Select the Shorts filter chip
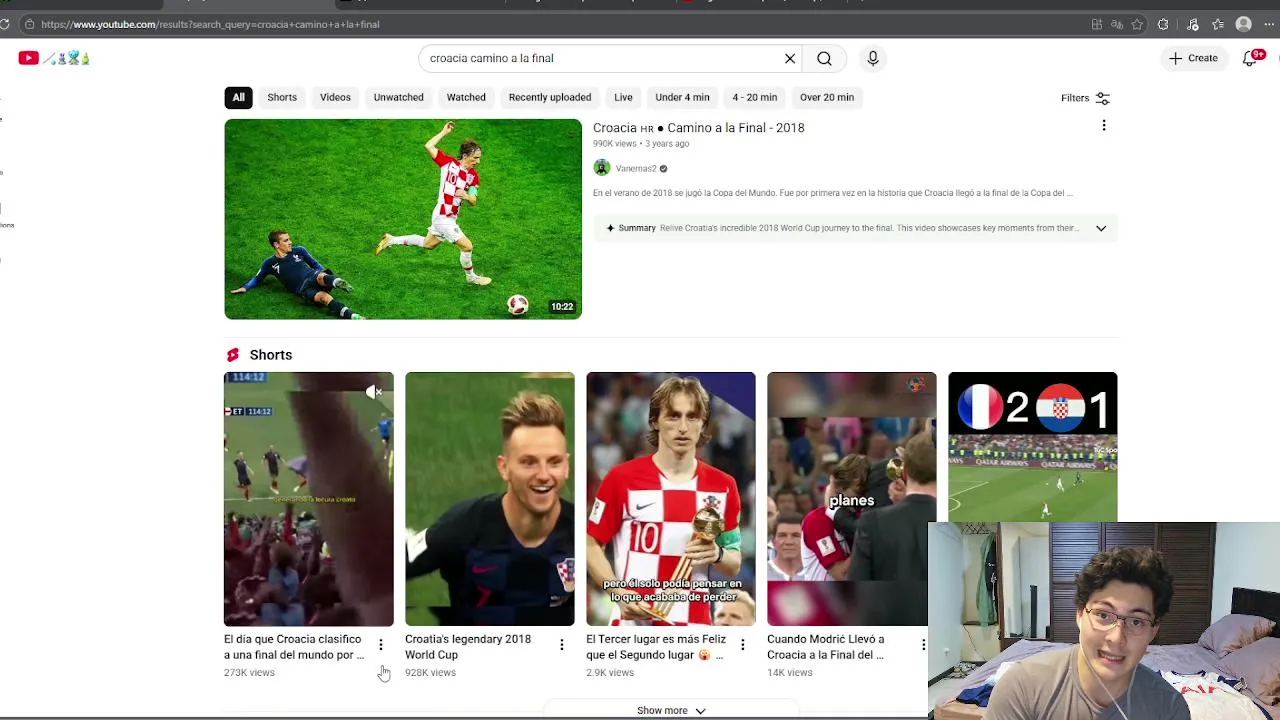 pos(282,97)
